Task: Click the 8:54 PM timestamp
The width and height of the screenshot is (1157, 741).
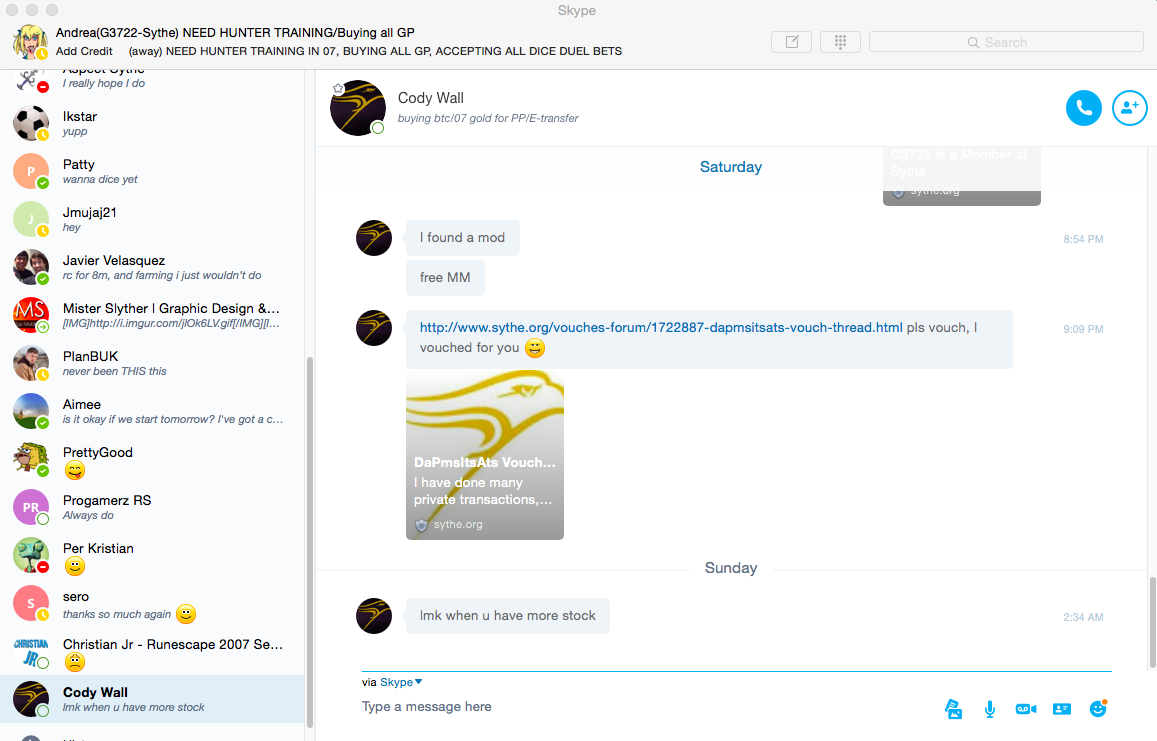Action: (1083, 239)
